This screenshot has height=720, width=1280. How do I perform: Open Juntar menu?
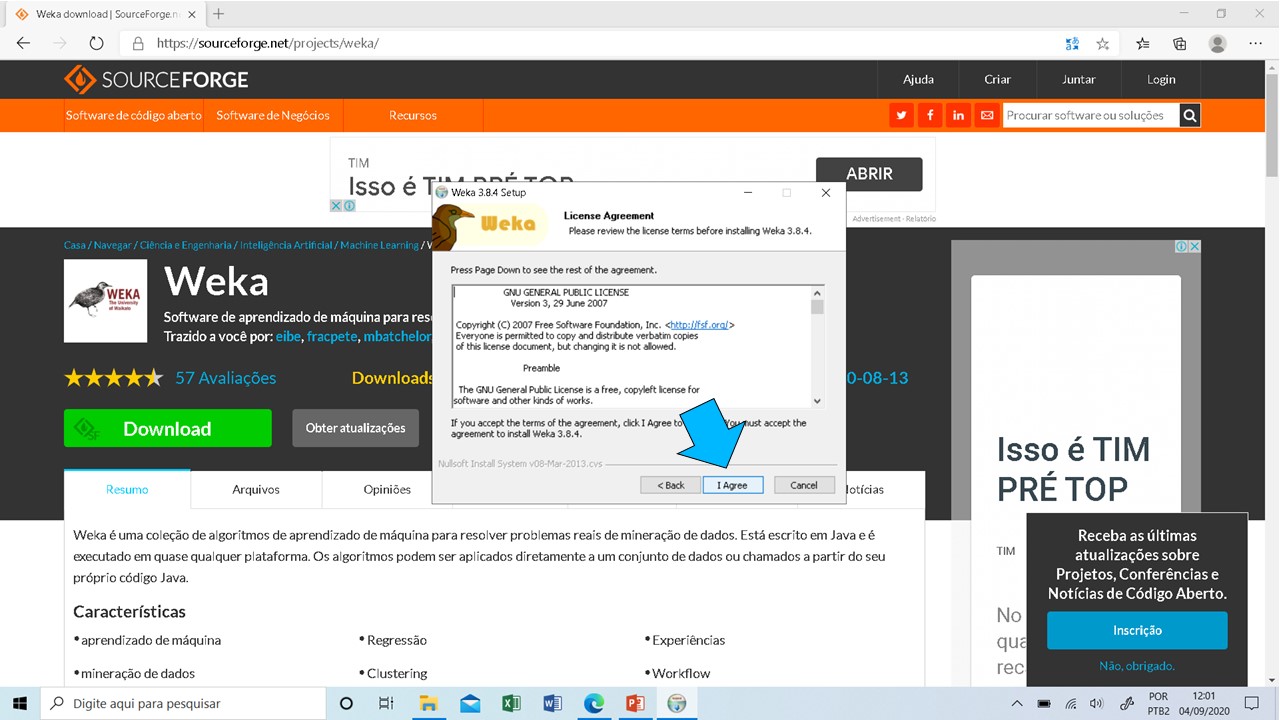(x=1078, y=80)
